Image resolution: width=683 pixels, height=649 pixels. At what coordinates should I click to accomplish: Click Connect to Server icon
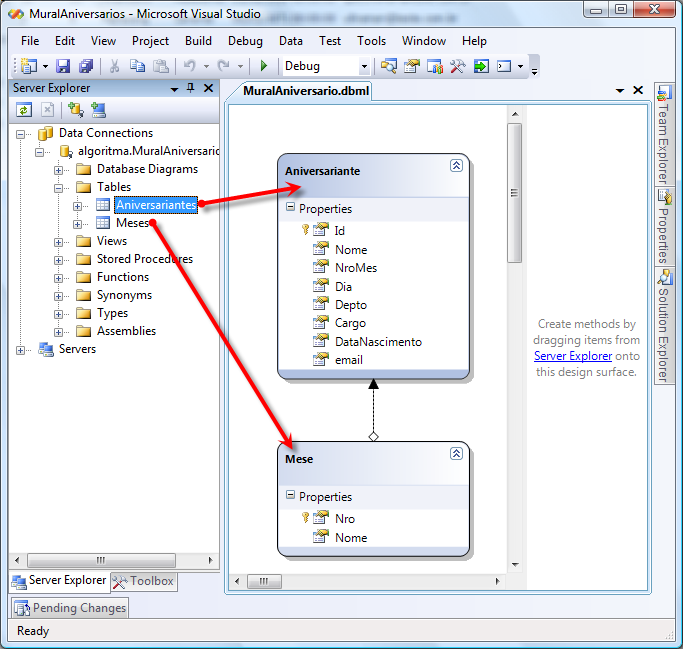(98, 110)
